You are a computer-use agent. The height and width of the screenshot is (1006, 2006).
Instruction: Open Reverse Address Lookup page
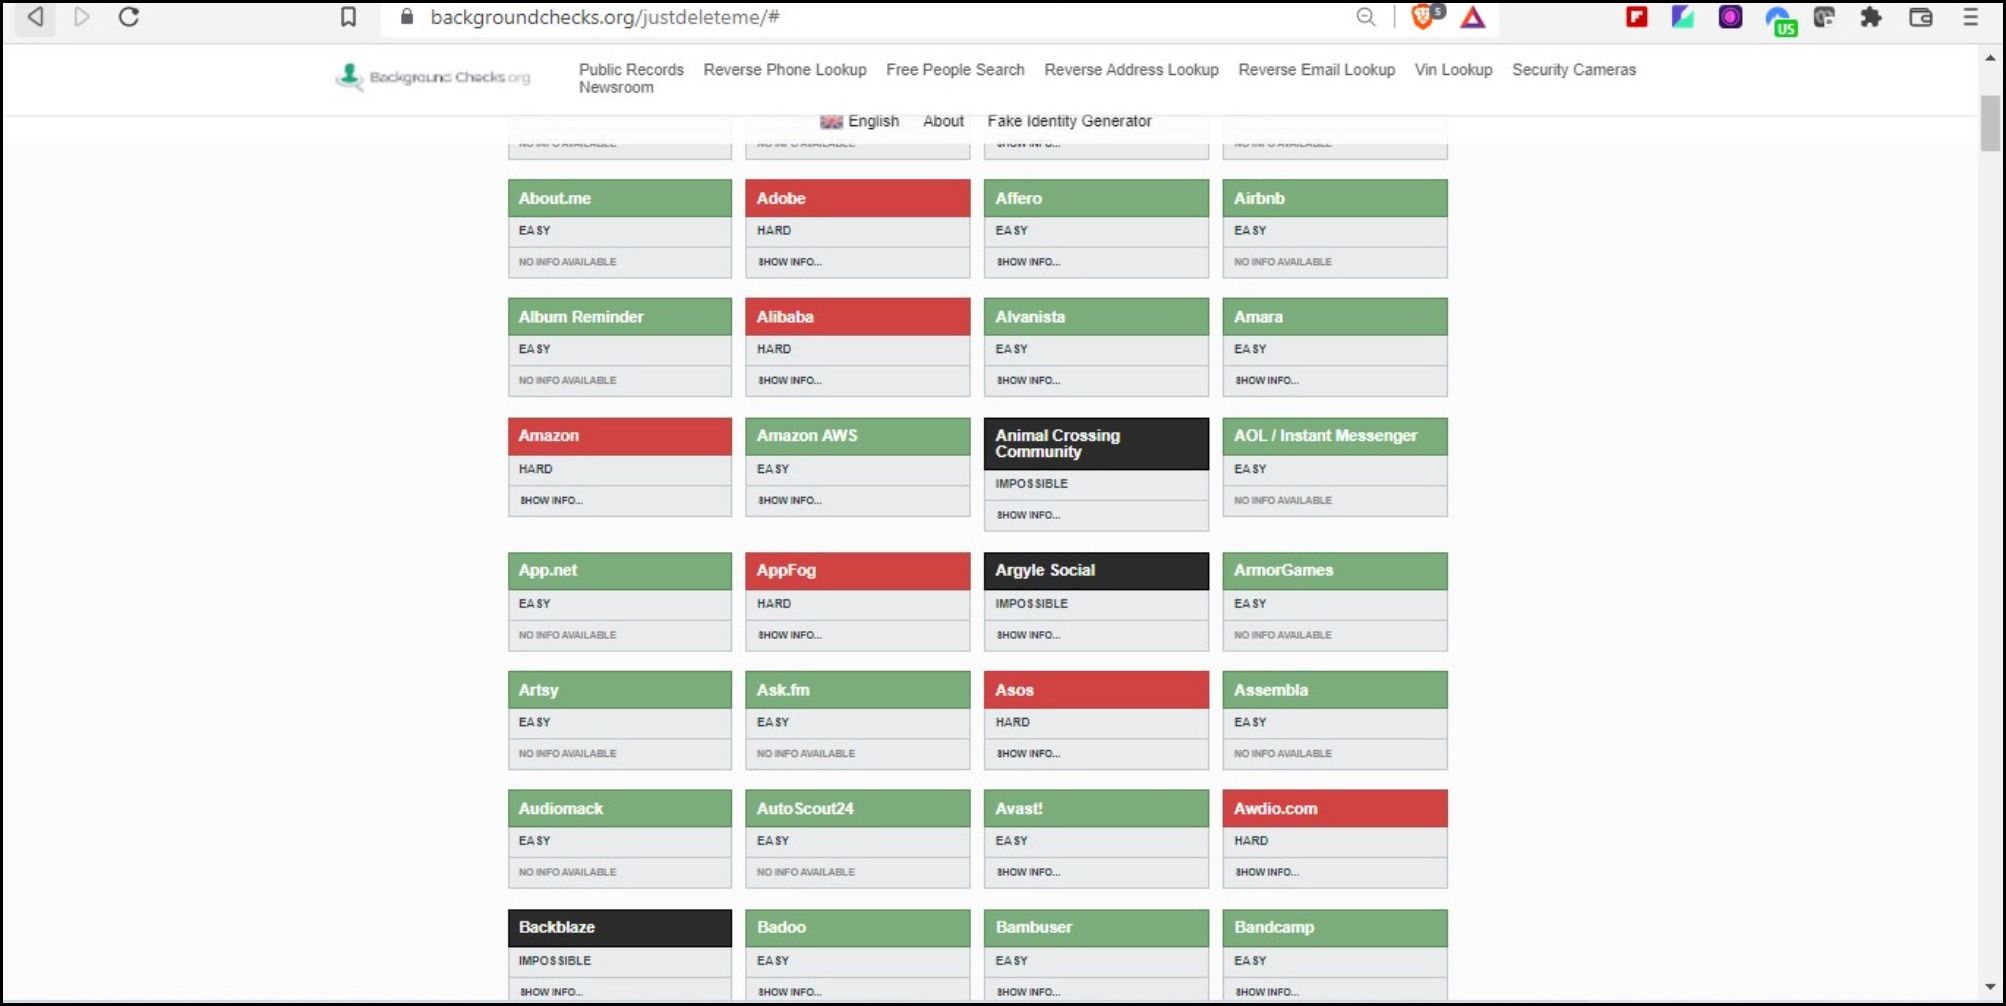point(1131,70)
